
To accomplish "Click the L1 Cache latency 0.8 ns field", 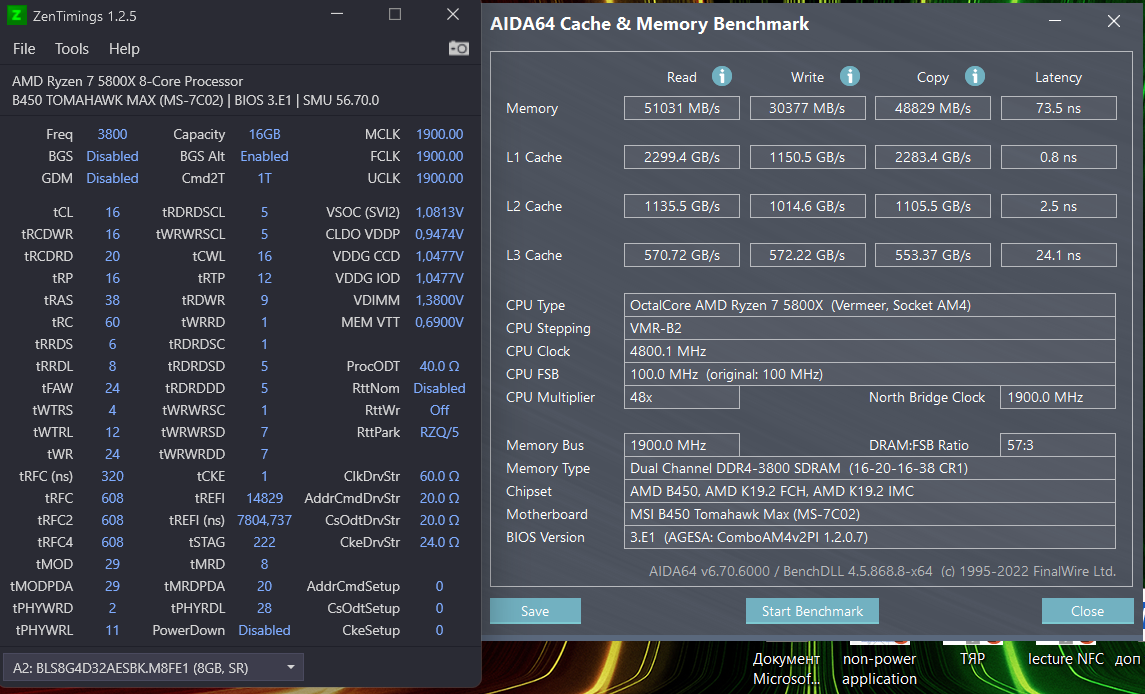I will pyautogui.click(x=1059, y=157).
